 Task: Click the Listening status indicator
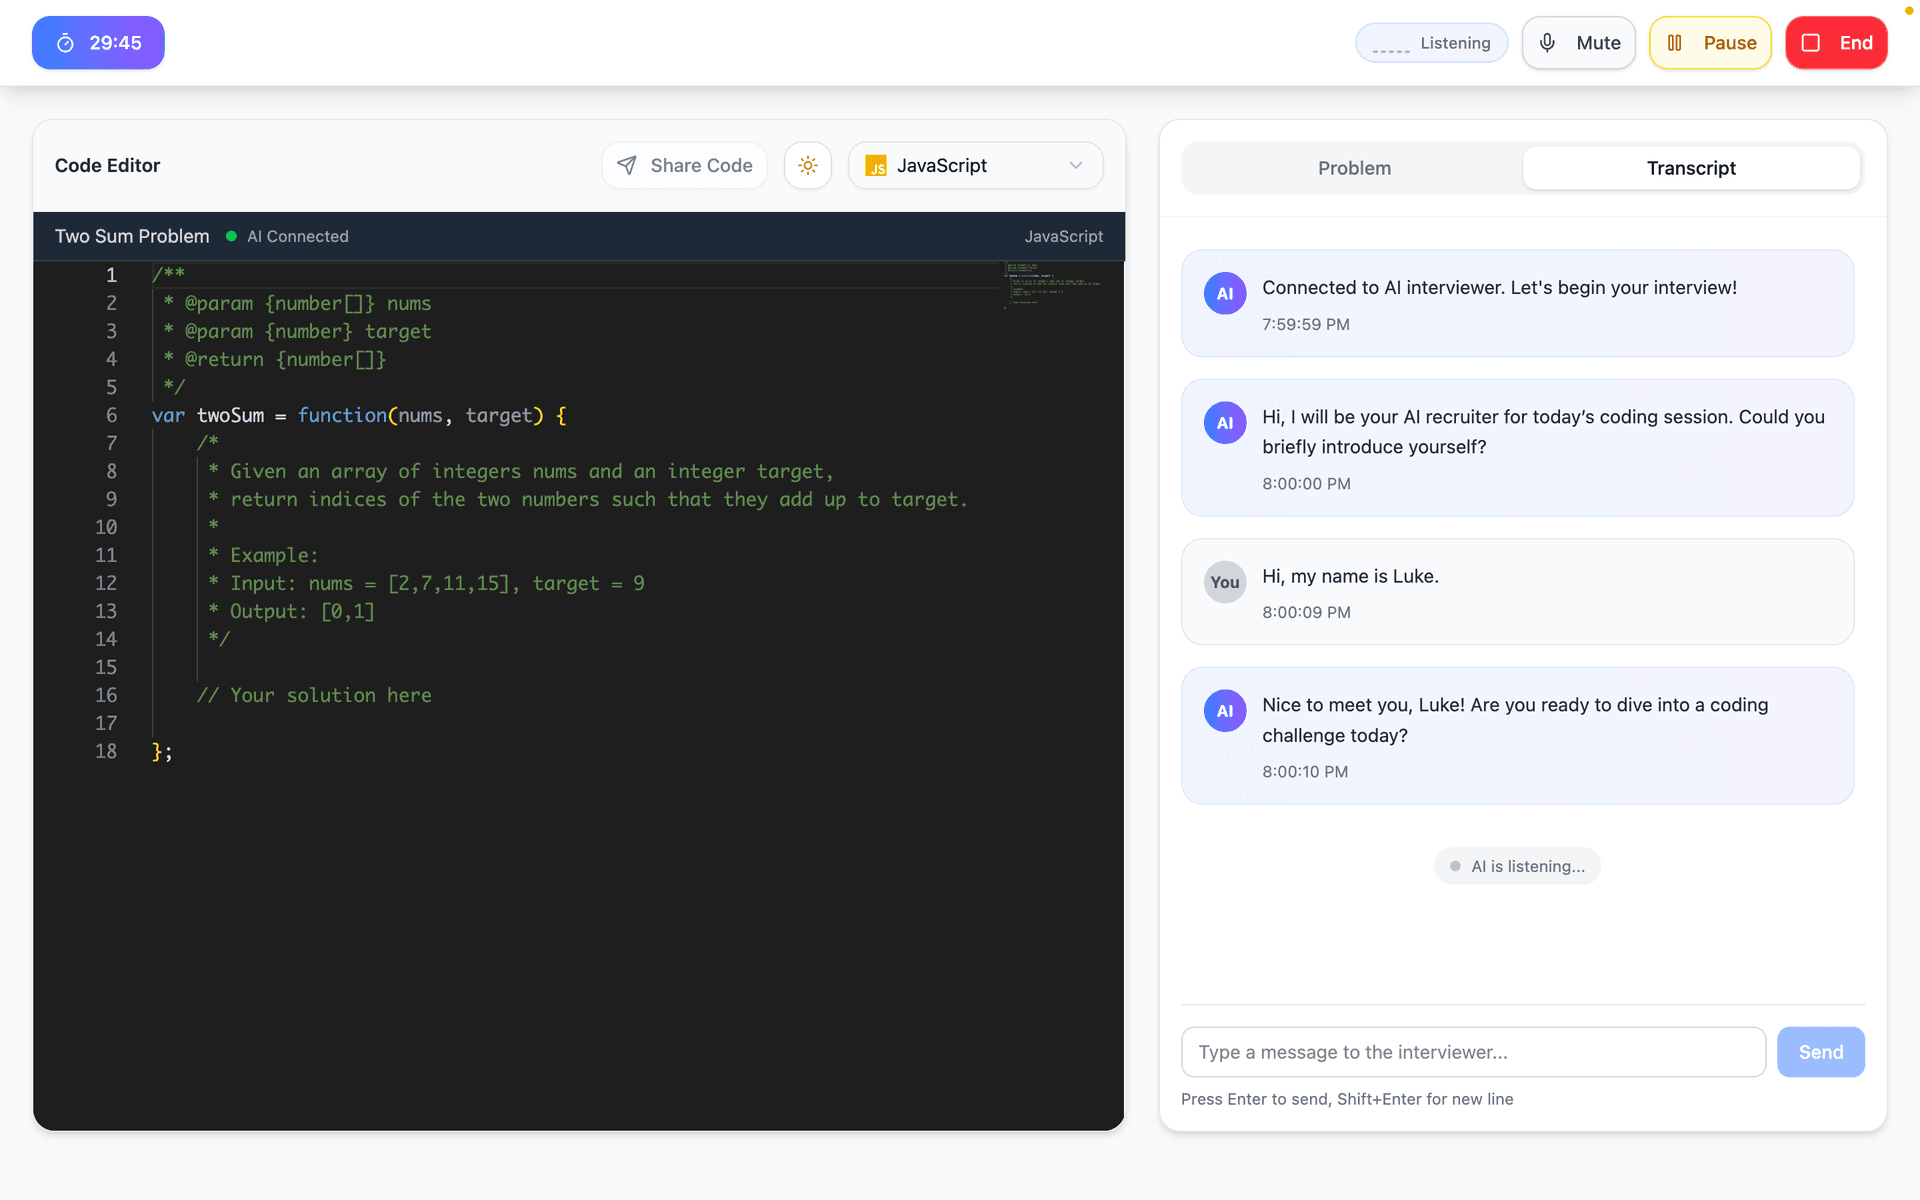click(1431, 42)
